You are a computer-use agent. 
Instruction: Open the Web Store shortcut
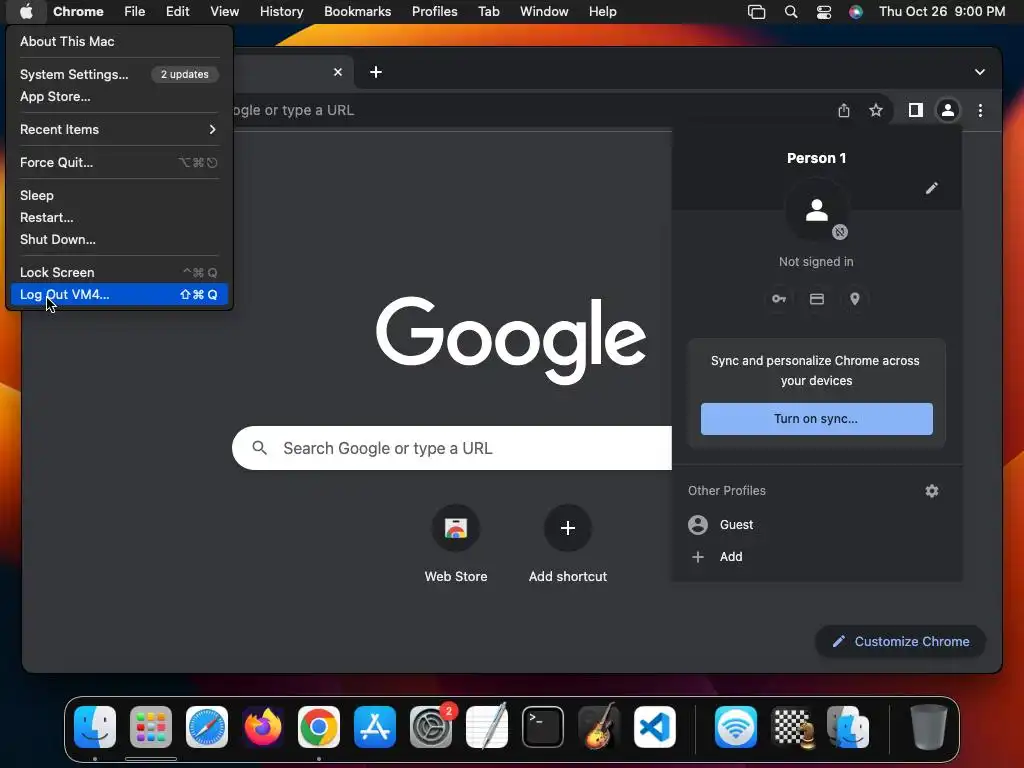456,544
